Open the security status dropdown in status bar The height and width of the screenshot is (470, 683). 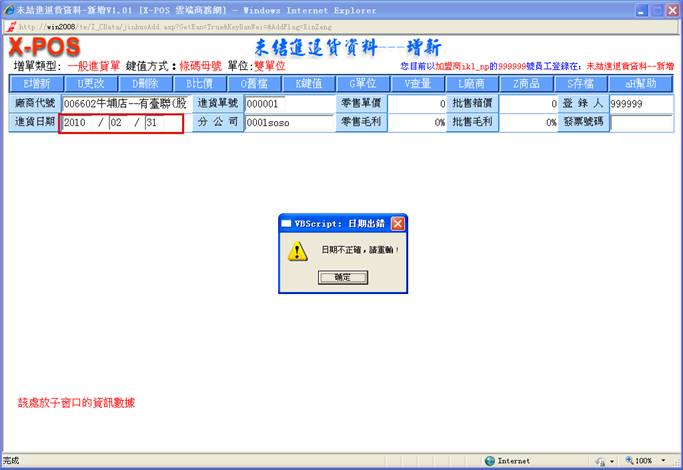(x=611, y=461)
